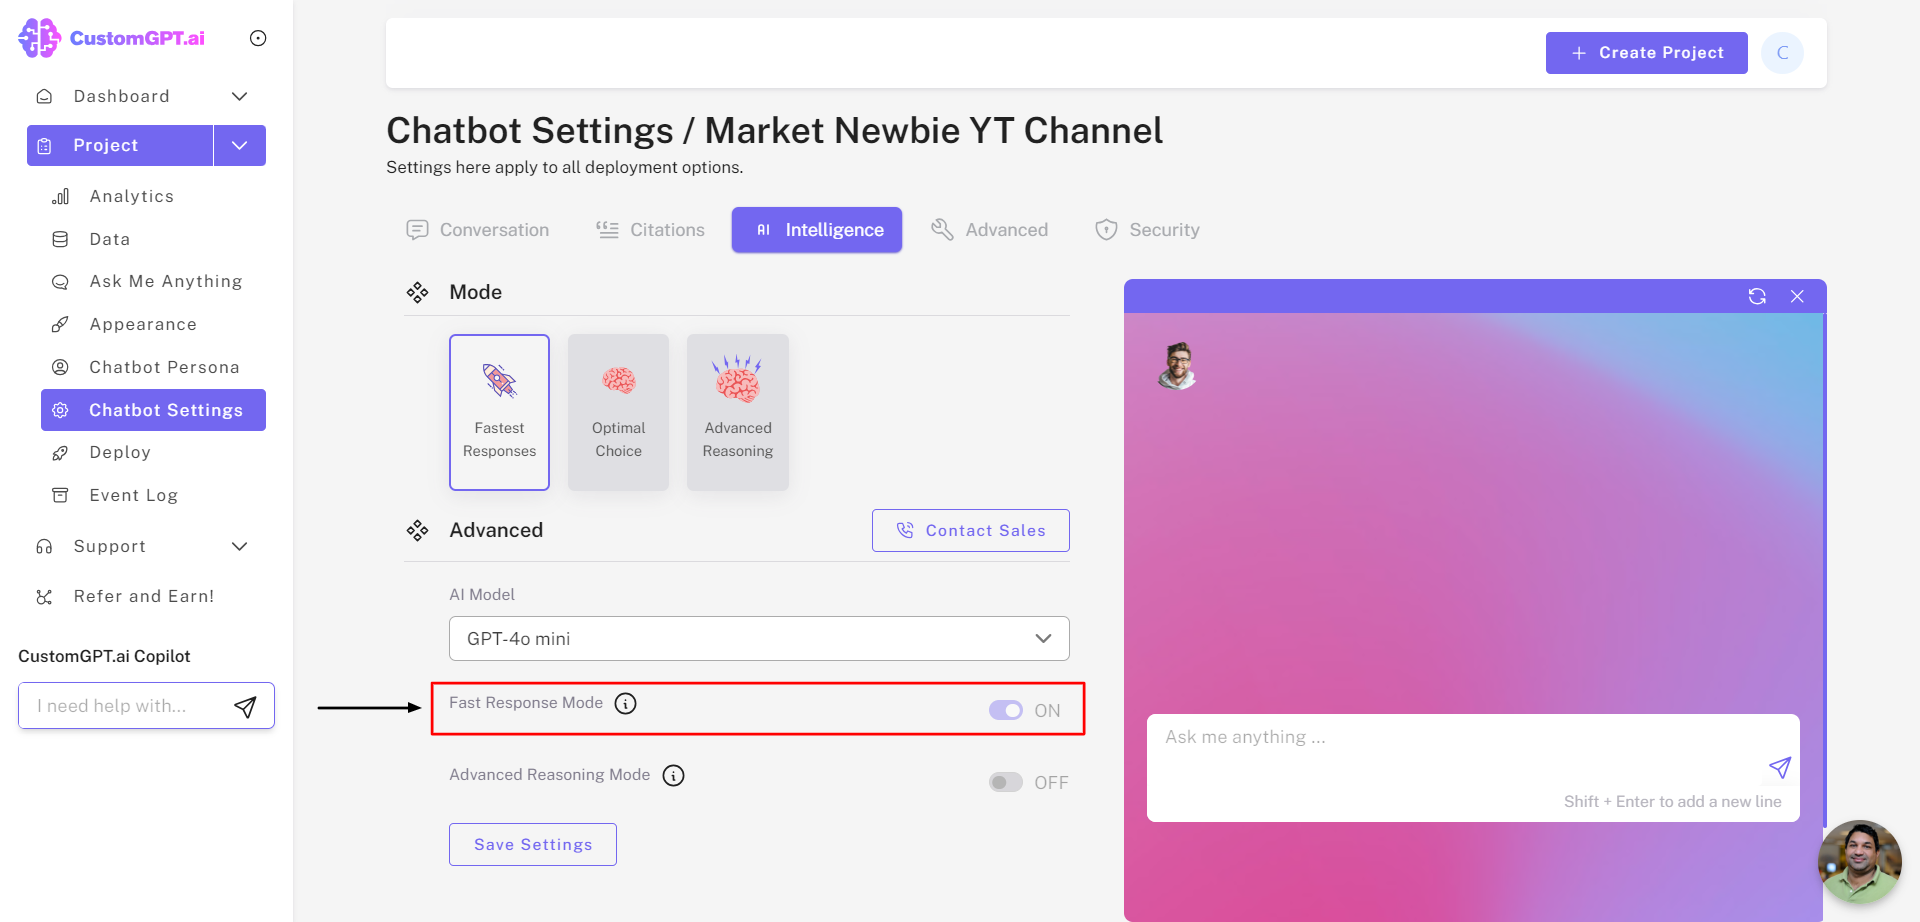1920x922 pixels.
Task: Open the AI Model GPT-4o mini dropdown
Action: tap(759, 638)
